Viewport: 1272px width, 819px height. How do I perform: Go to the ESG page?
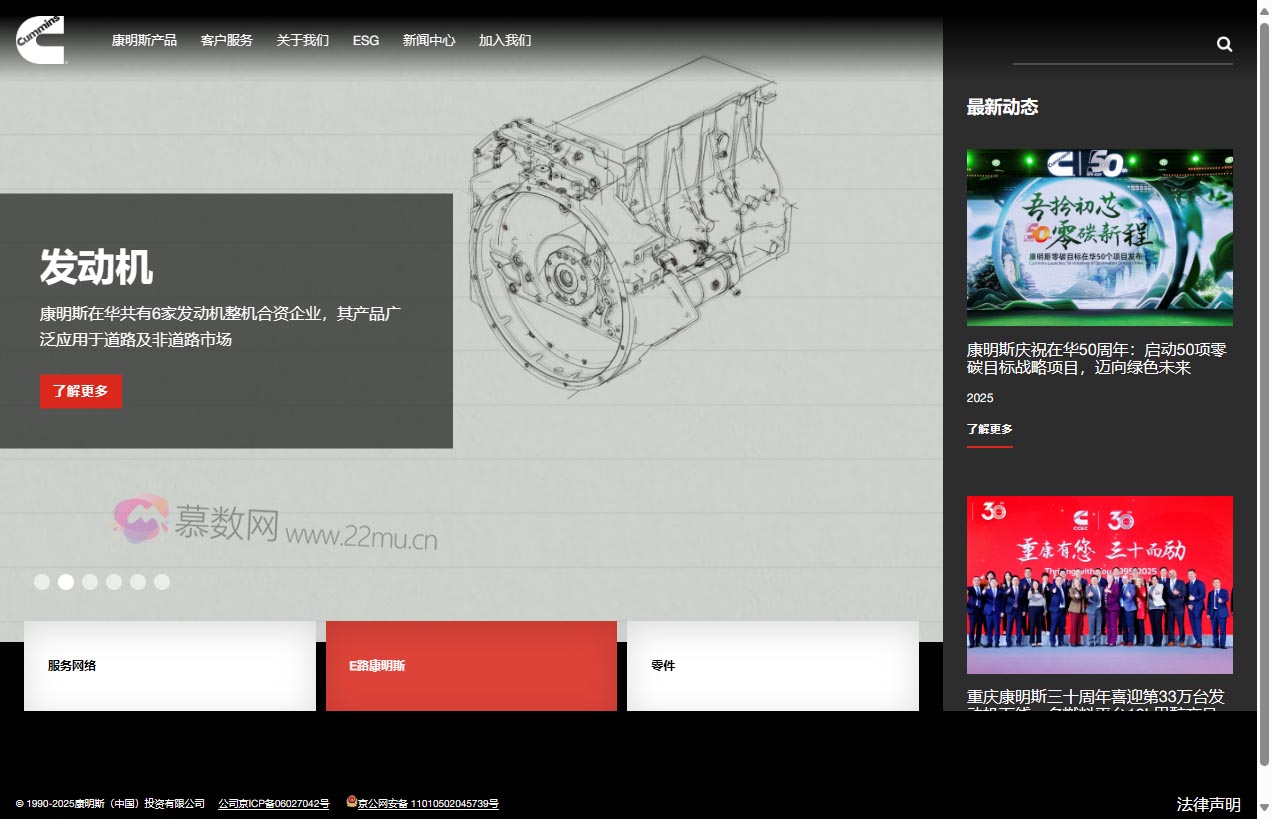[366, 41]
